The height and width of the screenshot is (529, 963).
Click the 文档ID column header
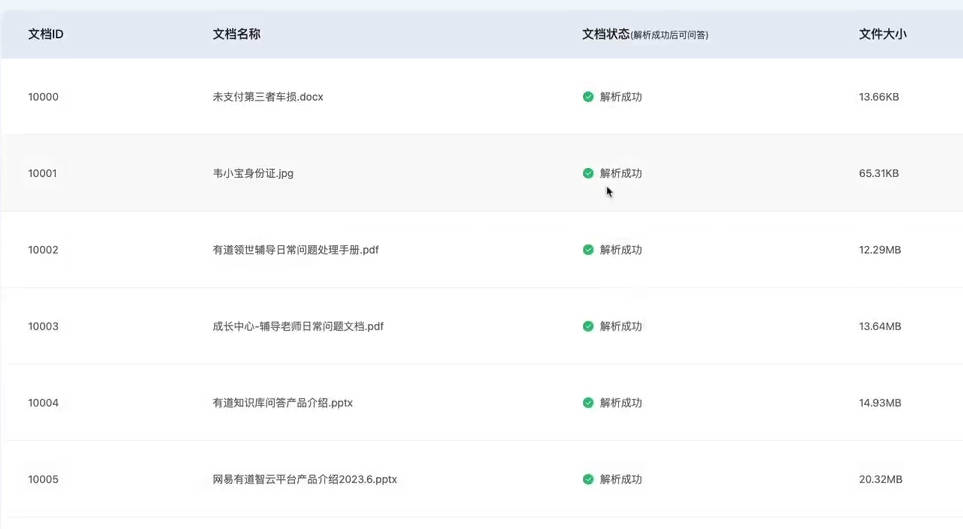[x=45, y=34]
